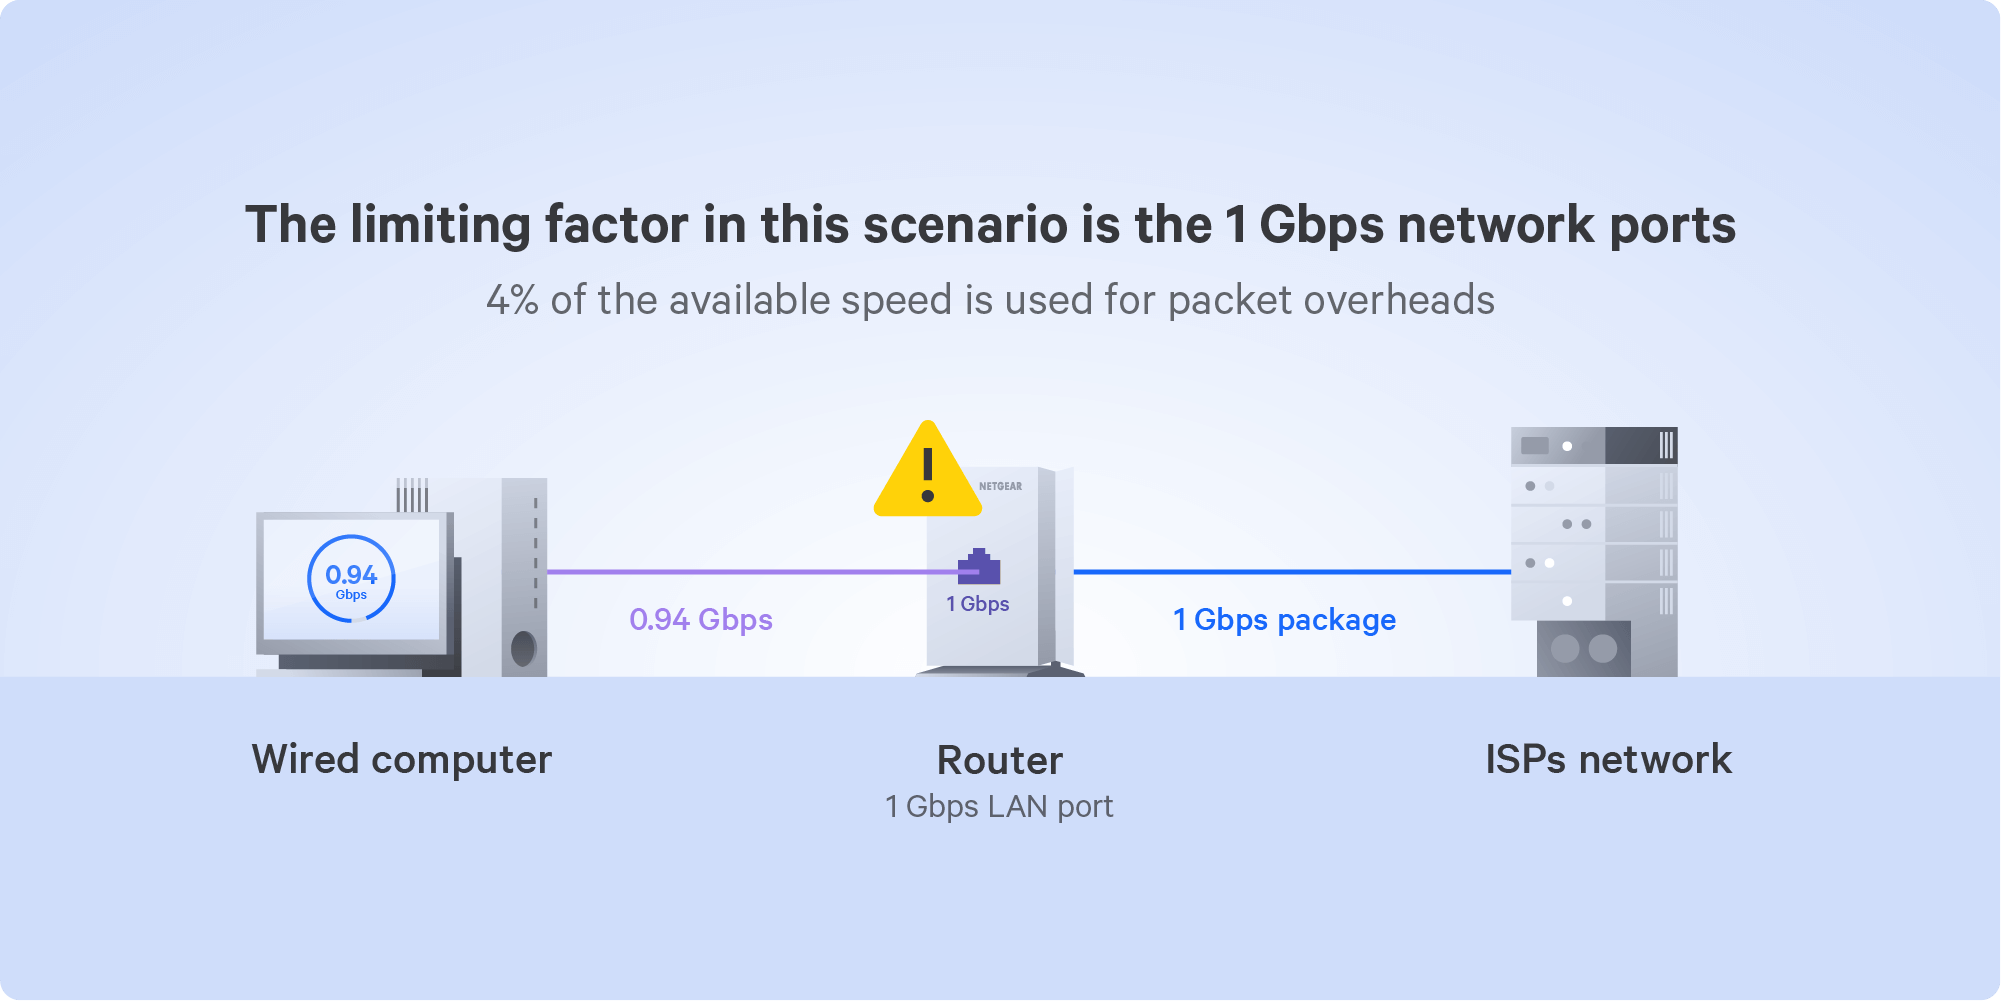Click the "Router" caption

(1000, 761)
